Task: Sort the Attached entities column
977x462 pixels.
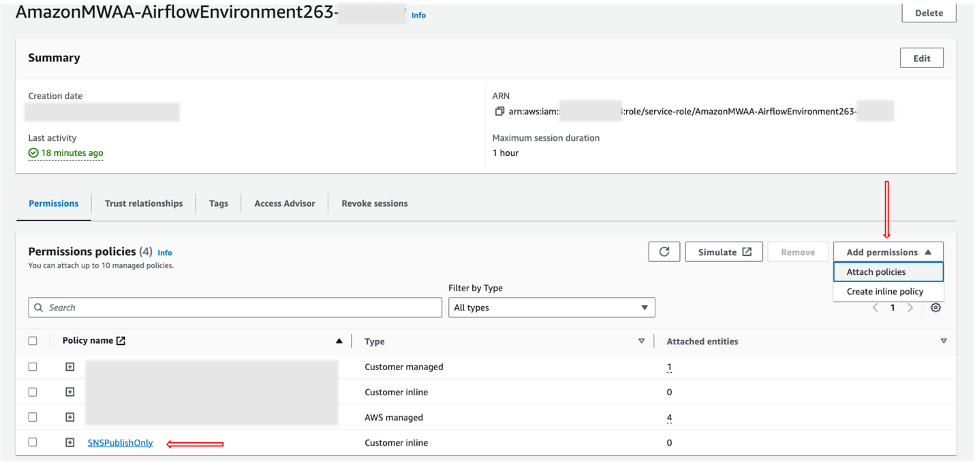Action: click(943, 341)
